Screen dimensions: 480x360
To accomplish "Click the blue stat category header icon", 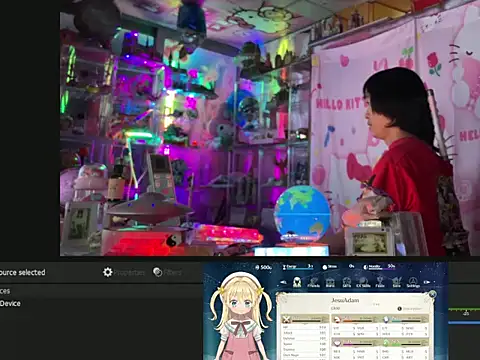I will [x=386, y=319].
